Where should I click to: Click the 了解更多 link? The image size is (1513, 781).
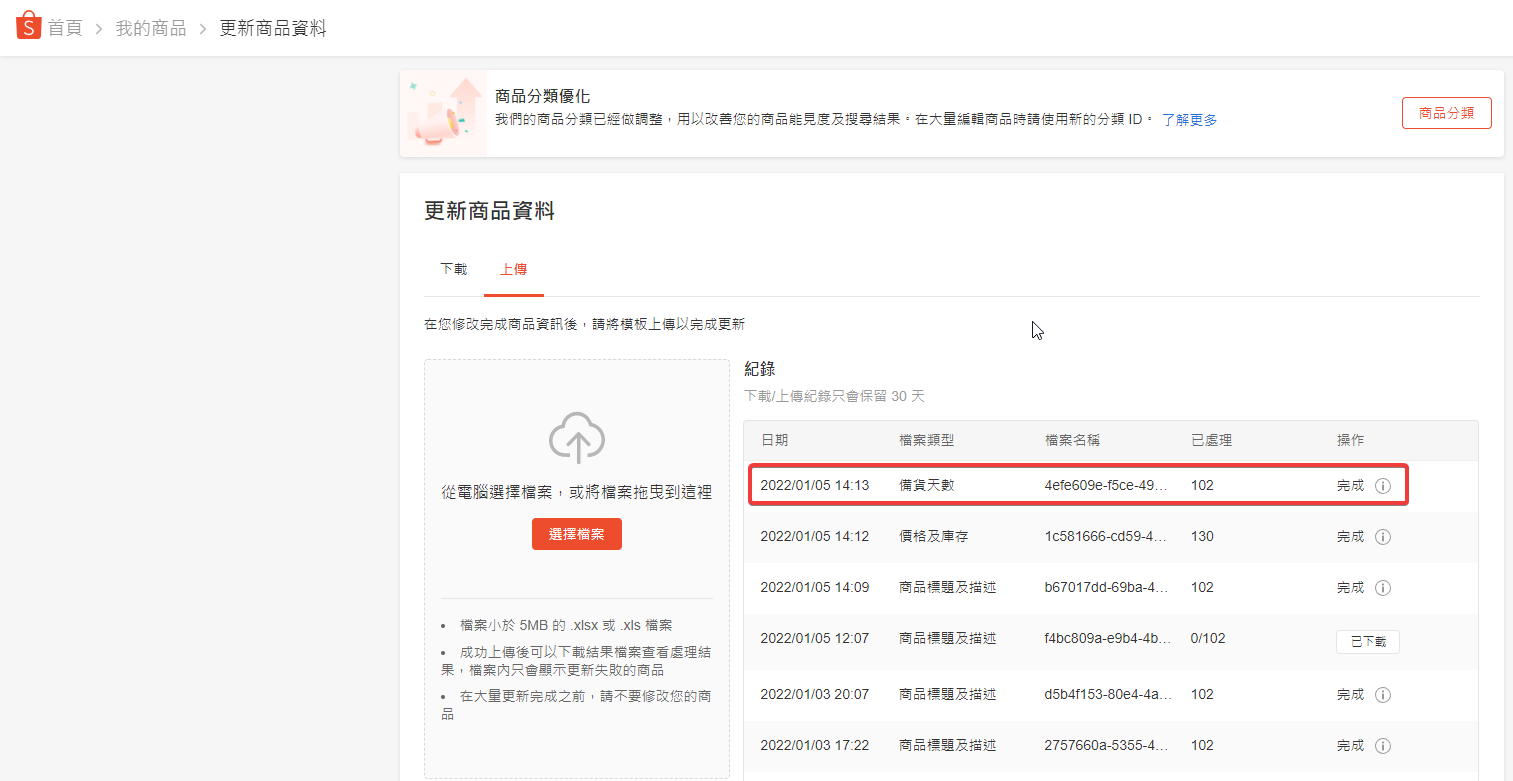coord(1189,120)
